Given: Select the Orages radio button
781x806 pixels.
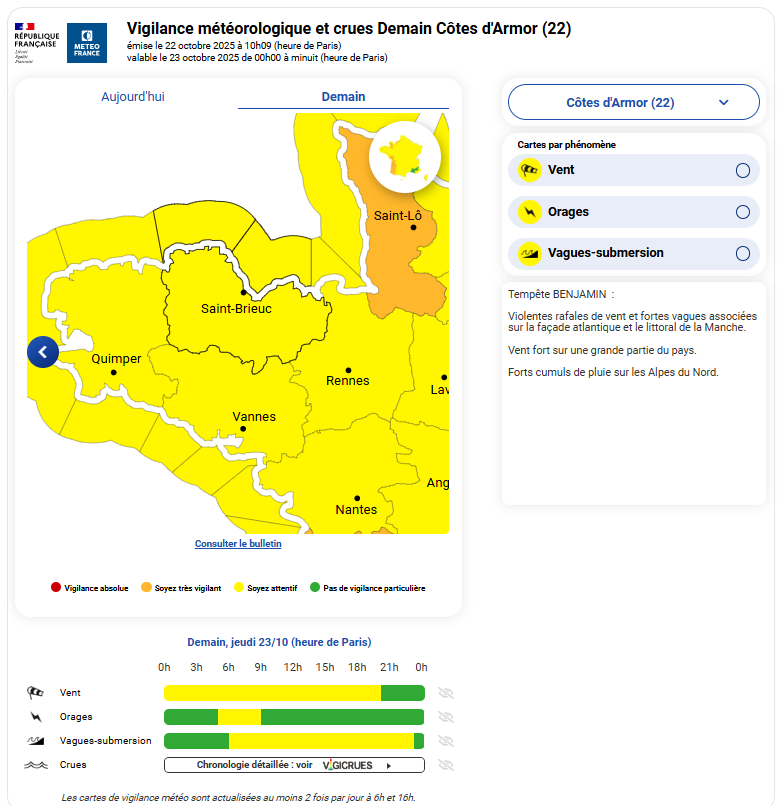Looking at the screenshot, I should pos(742,212).
